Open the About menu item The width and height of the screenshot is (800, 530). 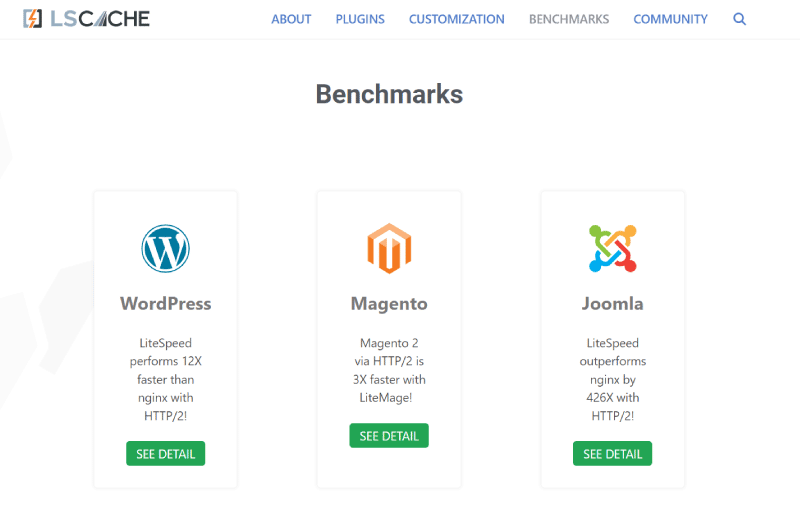click(291, 19)
